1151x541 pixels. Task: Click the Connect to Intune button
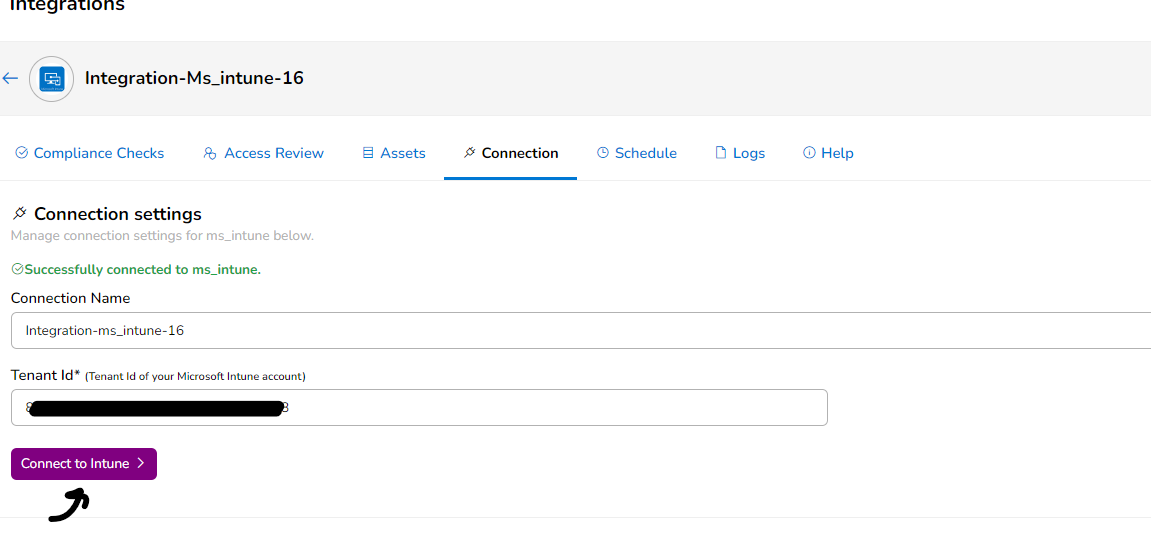(x=84, y=464)
